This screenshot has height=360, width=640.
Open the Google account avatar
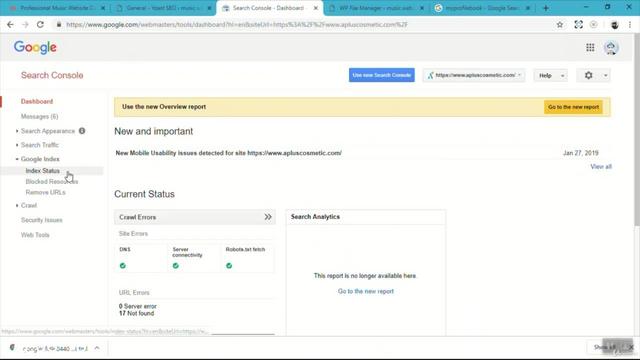point(611,48)
